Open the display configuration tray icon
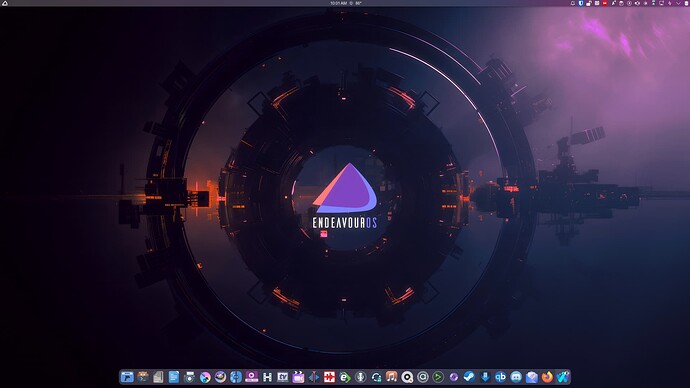Viewport: 690px width, 388px height. pyautogui.click(x=661, y=3)
